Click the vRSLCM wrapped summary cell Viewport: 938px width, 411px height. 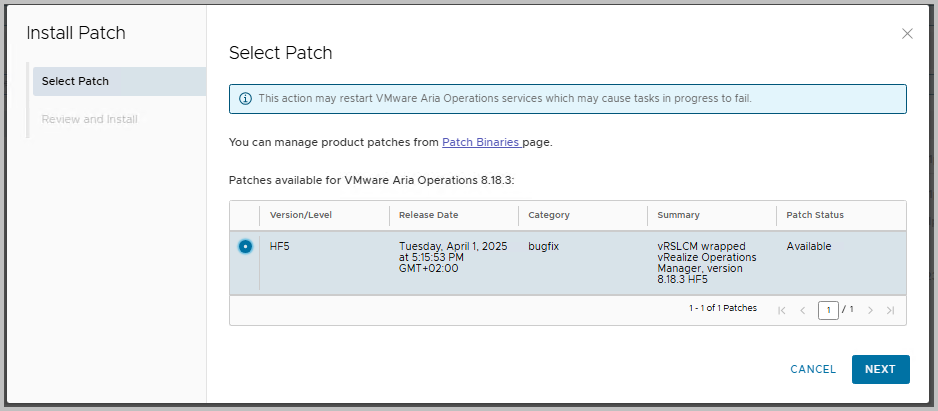tap(707, 263)
